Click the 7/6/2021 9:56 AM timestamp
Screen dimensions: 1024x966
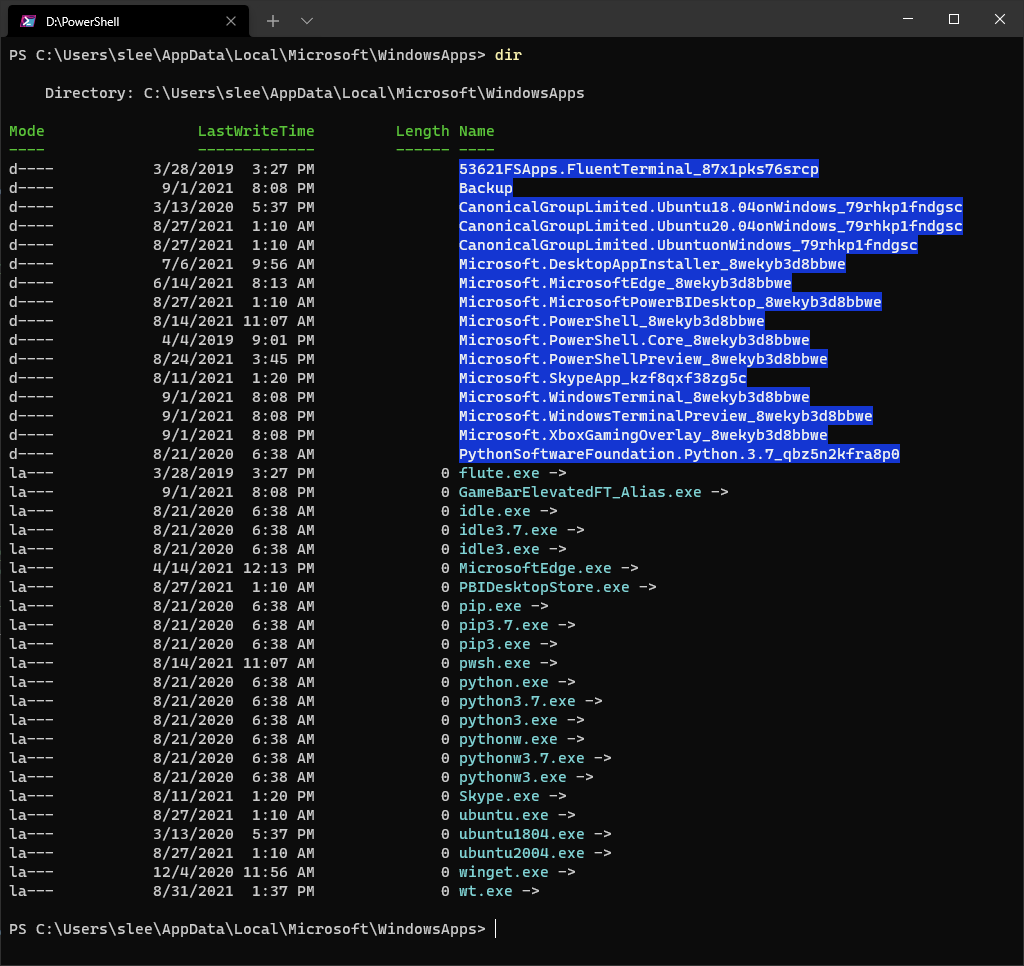[238, 264]
